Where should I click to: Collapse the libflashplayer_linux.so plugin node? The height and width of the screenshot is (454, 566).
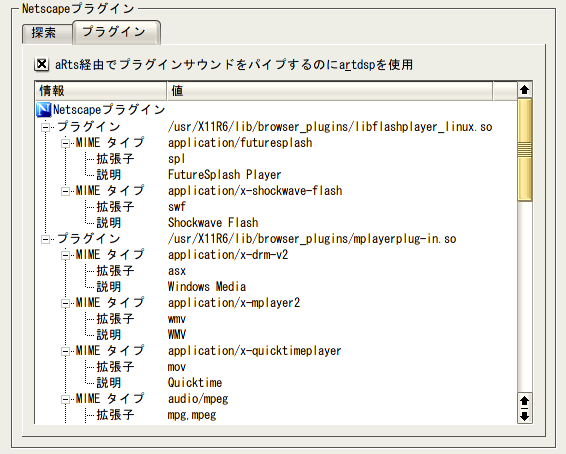coord(45,127)
